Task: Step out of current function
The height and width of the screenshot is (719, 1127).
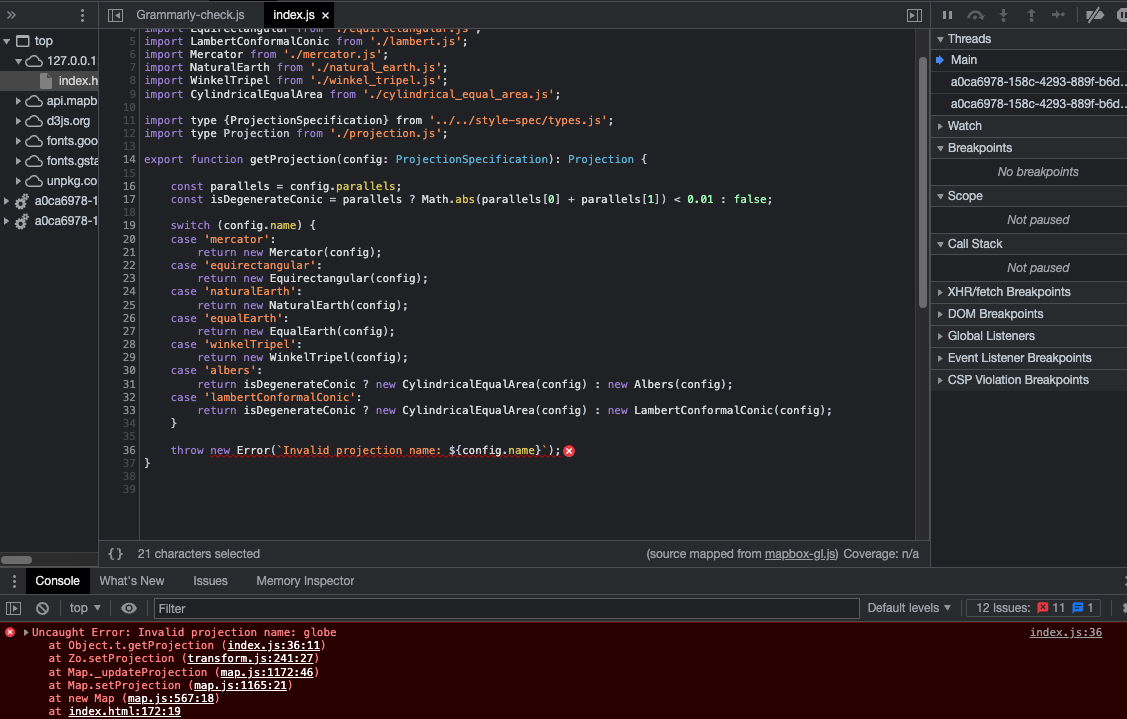Action: pyautogui.click(x=1032, y=15)
